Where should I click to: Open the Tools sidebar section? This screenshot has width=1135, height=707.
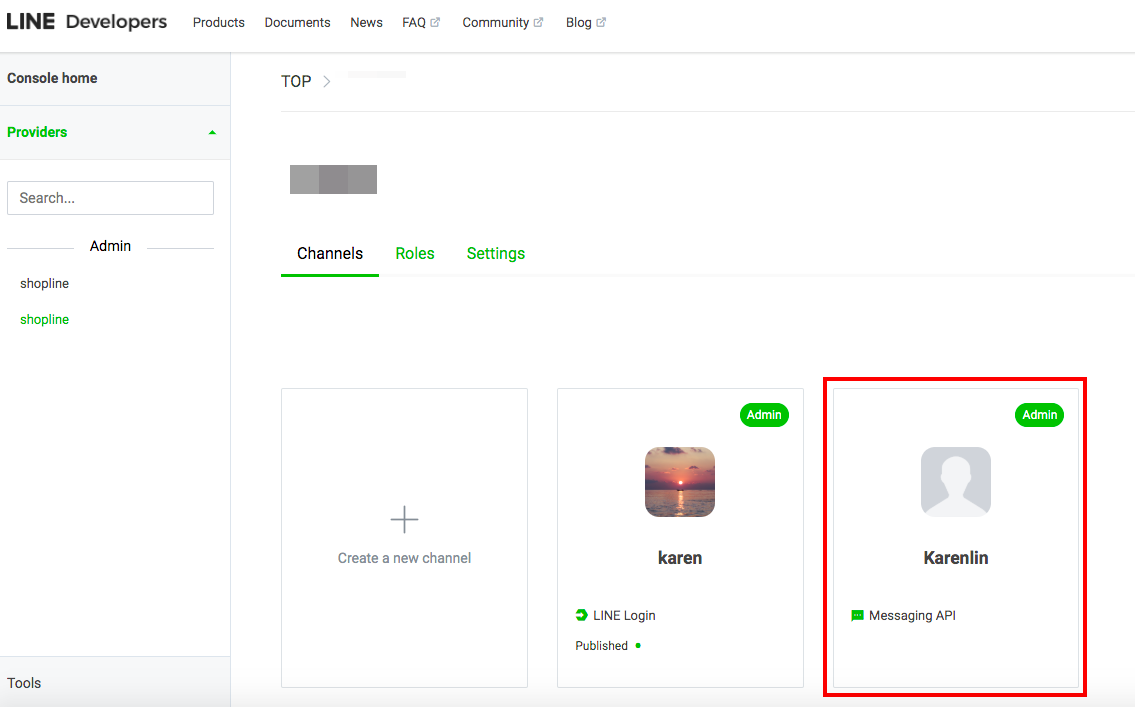tap(24, 683)
